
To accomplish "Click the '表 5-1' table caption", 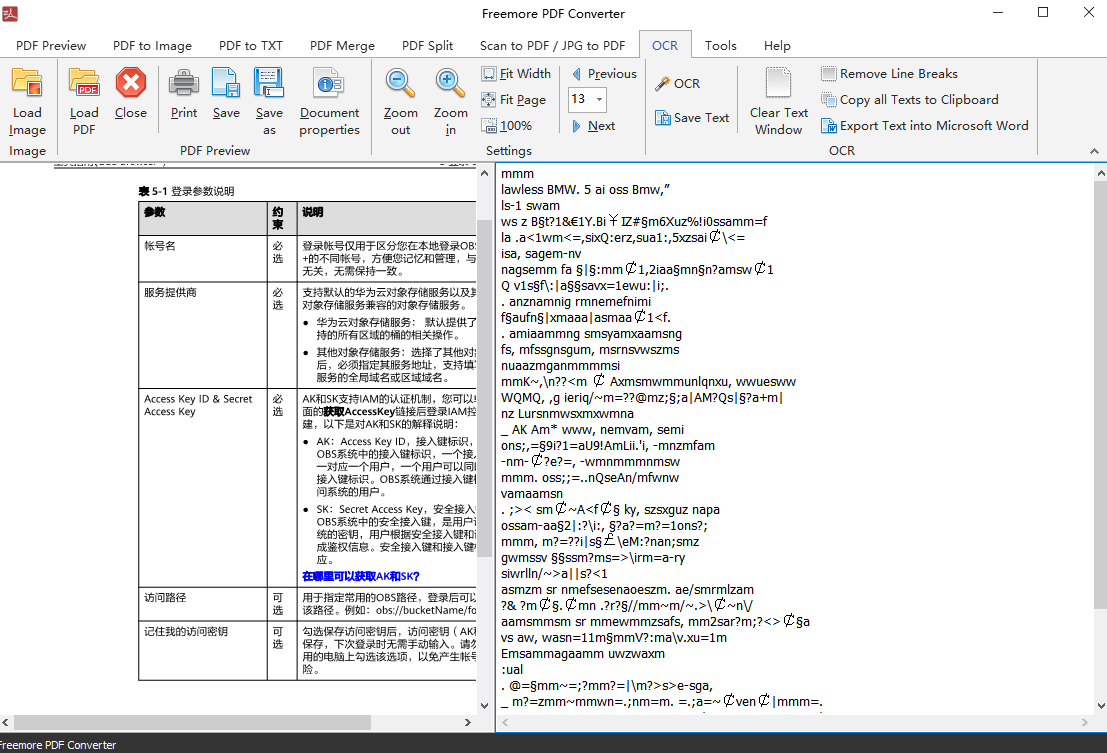I will click(186, 191).
